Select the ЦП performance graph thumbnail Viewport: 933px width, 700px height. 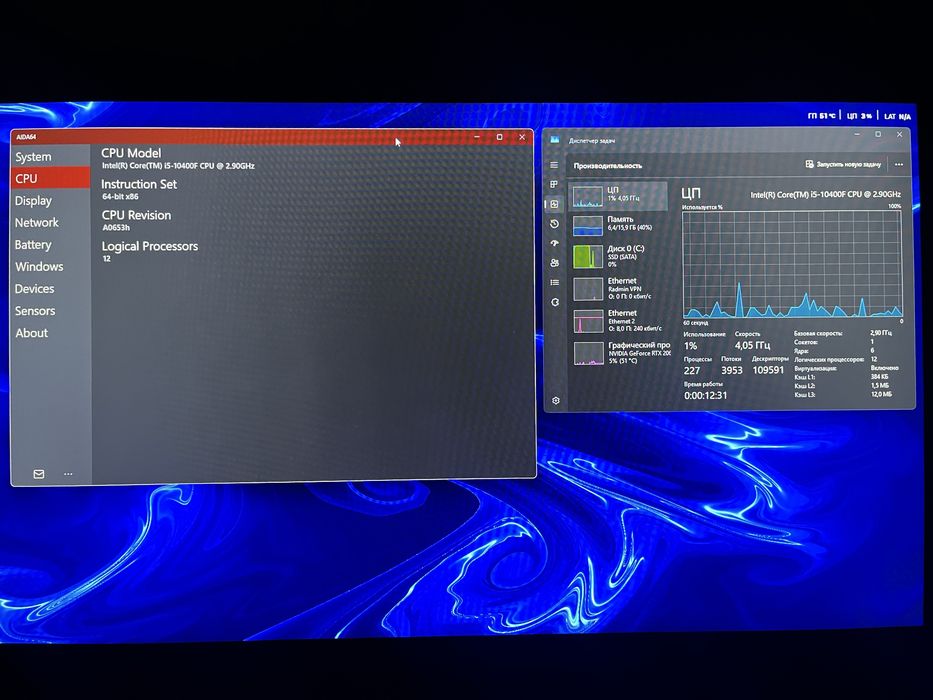588,196
